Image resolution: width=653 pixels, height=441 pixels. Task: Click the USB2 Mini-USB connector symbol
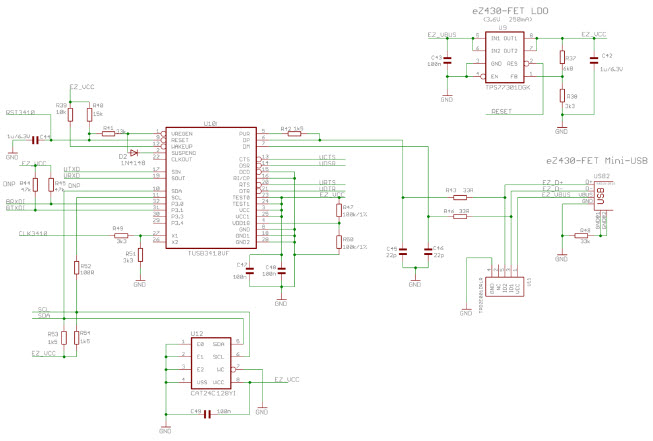pyautogui.click(x=600, y=192)
